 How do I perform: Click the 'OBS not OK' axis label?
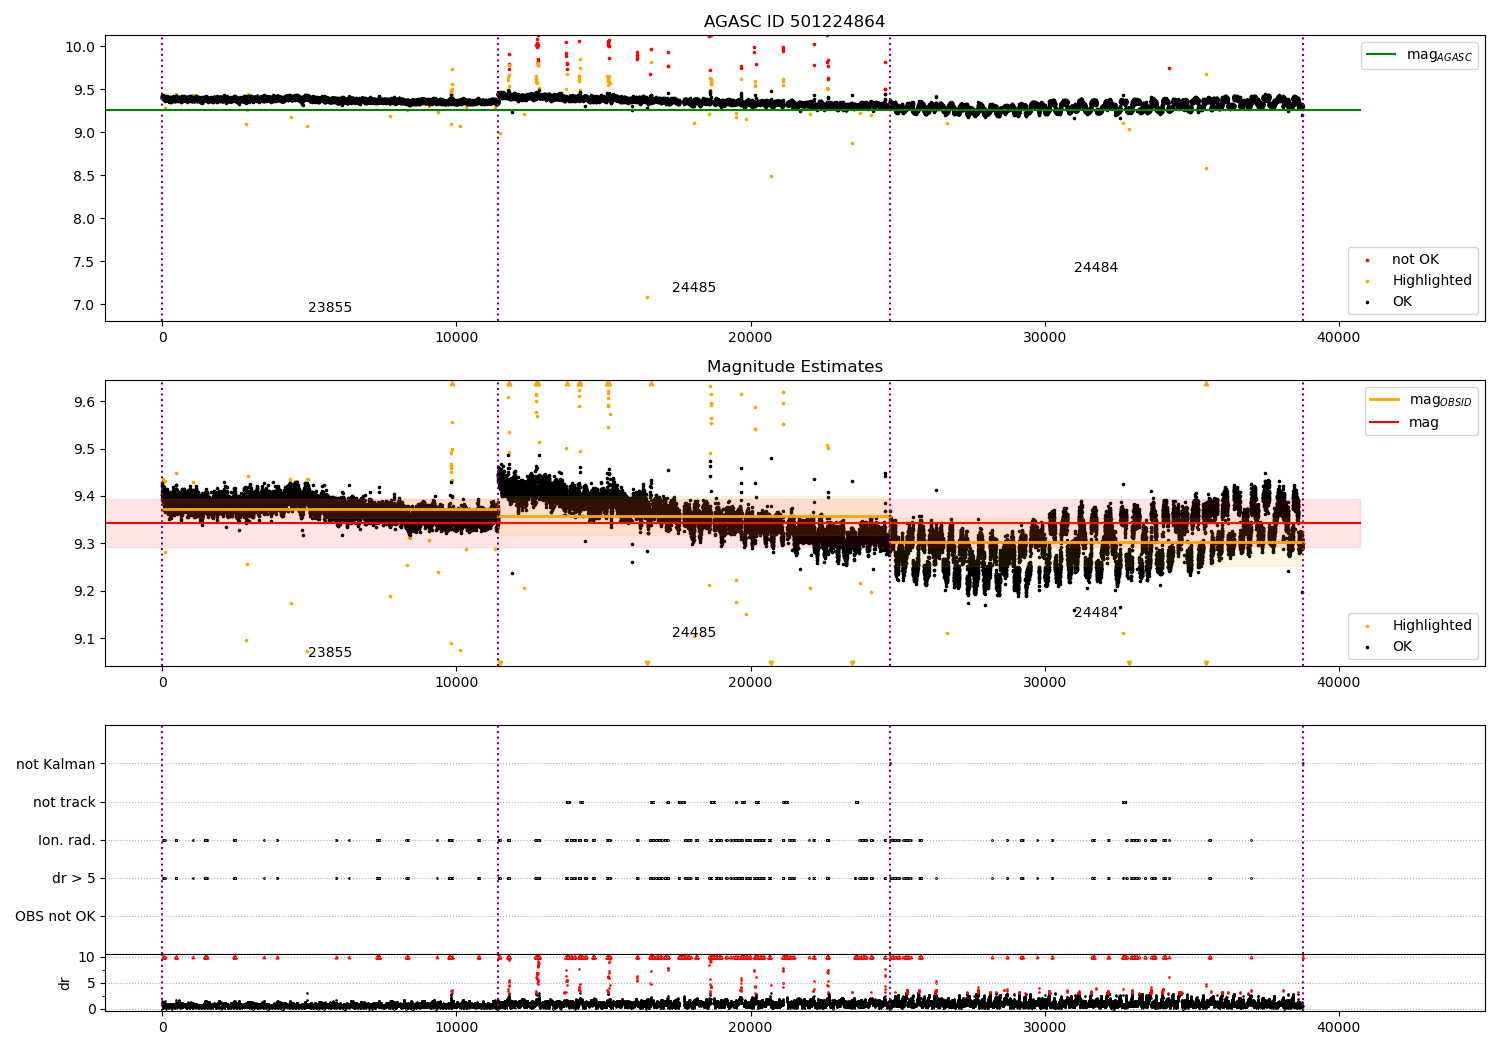coord(55,916)
